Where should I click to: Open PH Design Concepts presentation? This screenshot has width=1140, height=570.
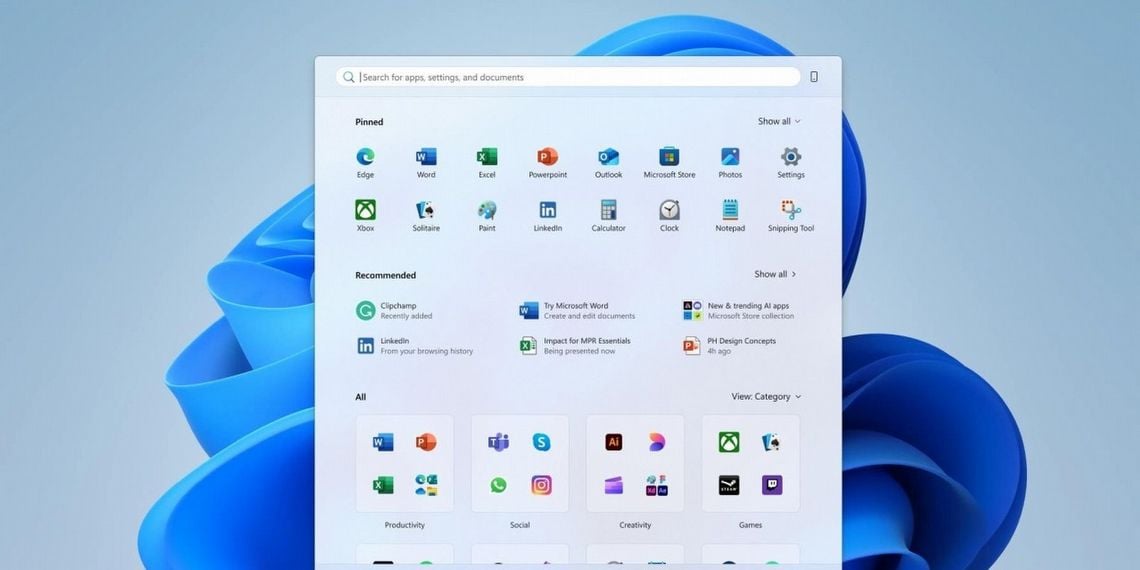(729, 345)
